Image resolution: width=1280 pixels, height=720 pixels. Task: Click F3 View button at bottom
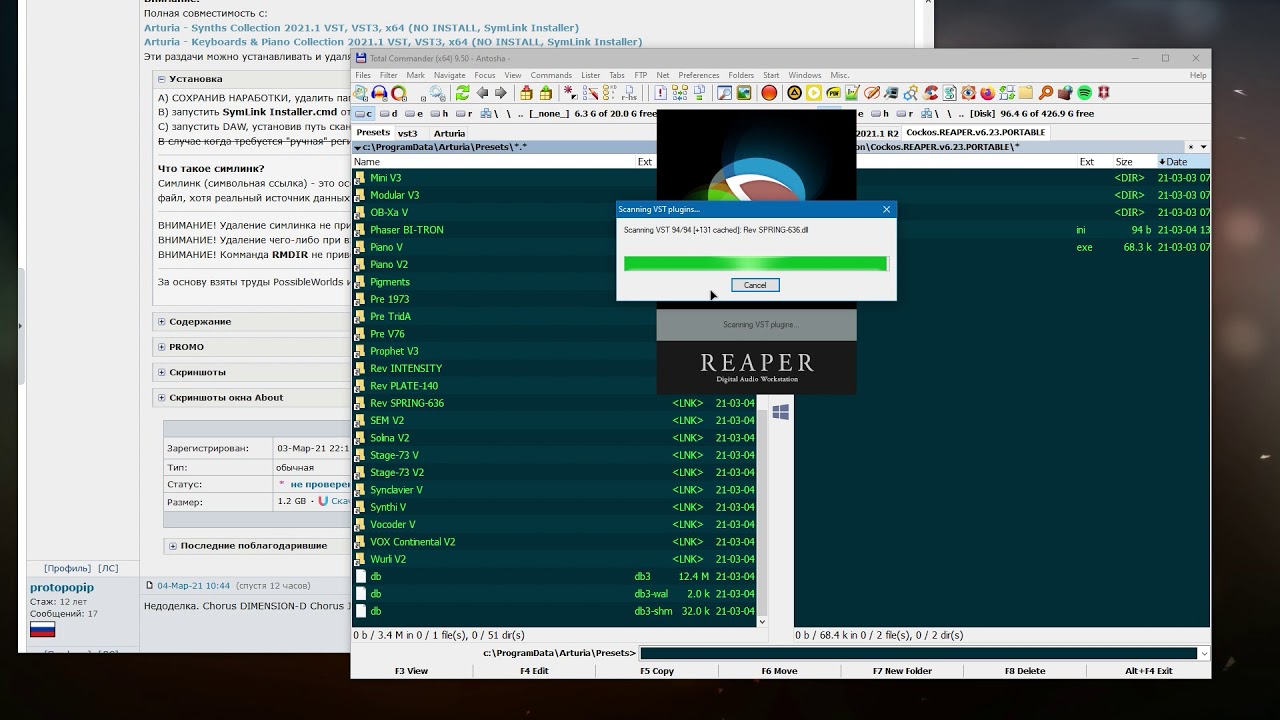411,671
